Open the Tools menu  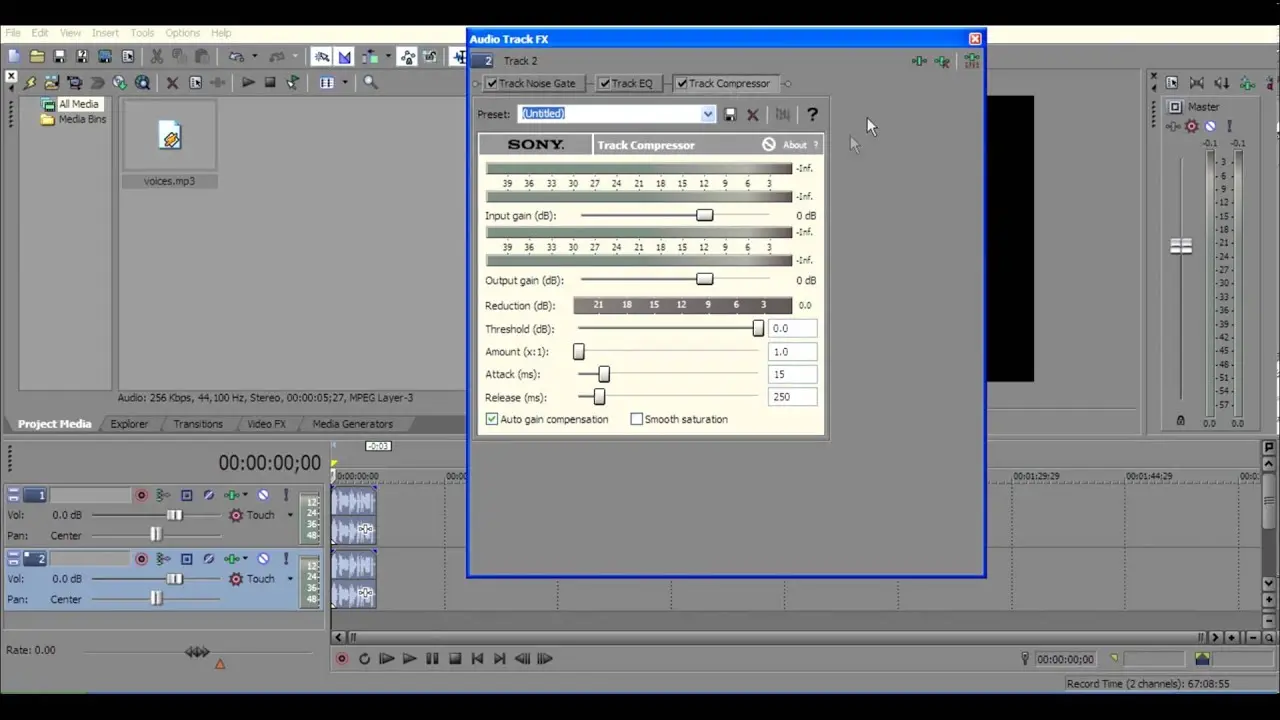[142, 33]
